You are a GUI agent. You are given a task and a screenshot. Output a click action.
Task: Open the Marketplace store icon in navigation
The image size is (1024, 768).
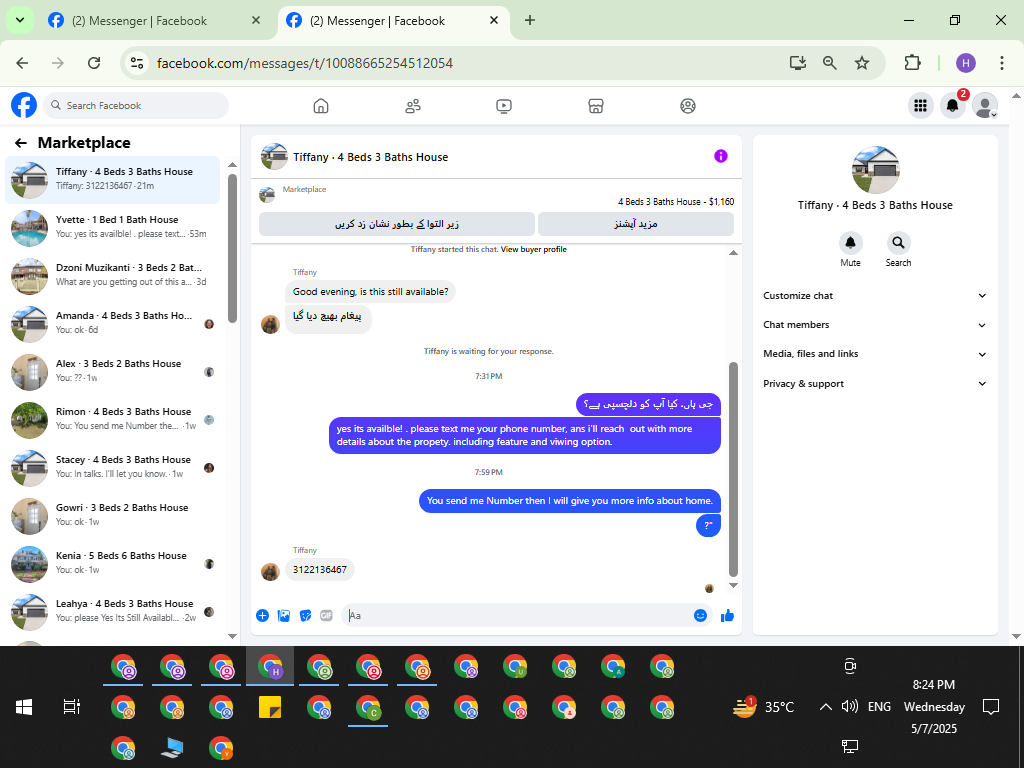(596, 106)
